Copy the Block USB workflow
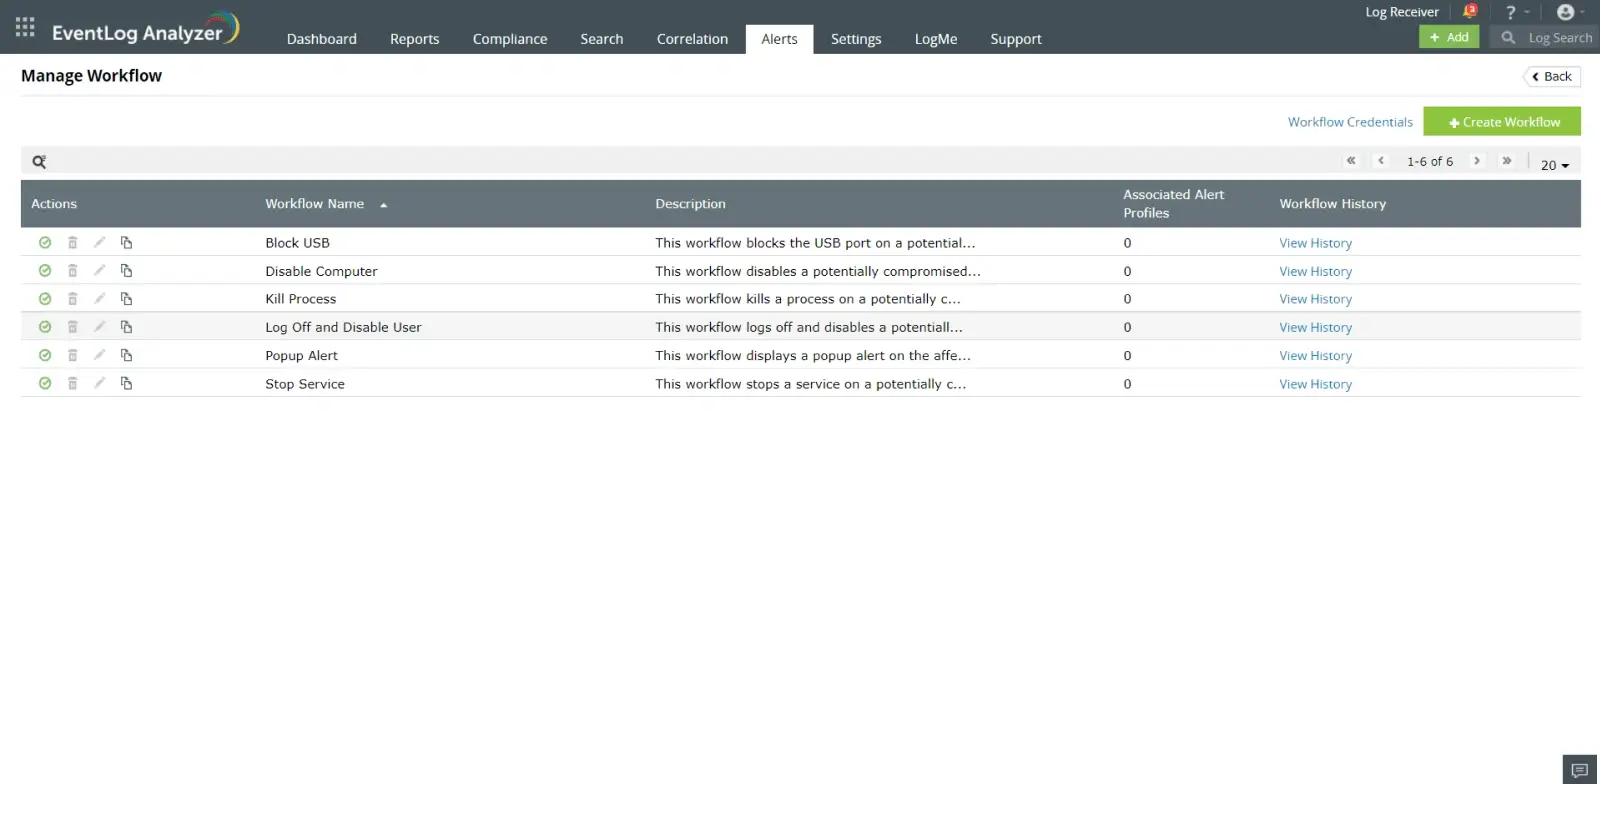This screenshot has width=1600, height=824. (126, 243)
